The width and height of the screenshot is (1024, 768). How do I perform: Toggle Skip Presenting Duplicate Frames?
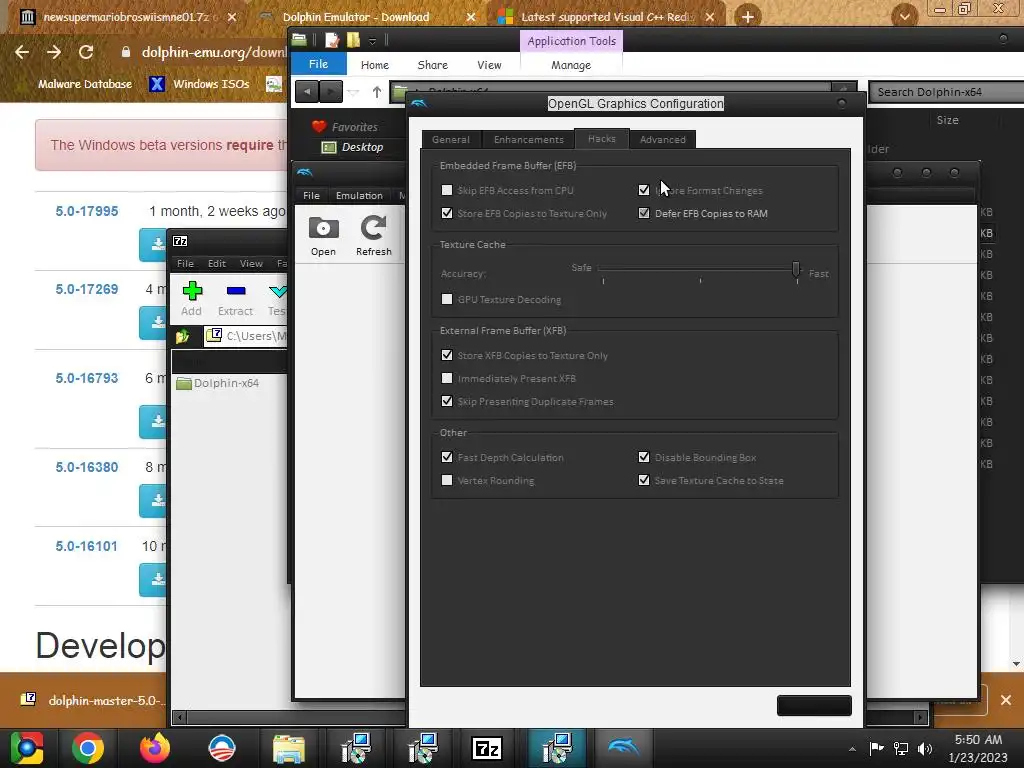(447, 401)
